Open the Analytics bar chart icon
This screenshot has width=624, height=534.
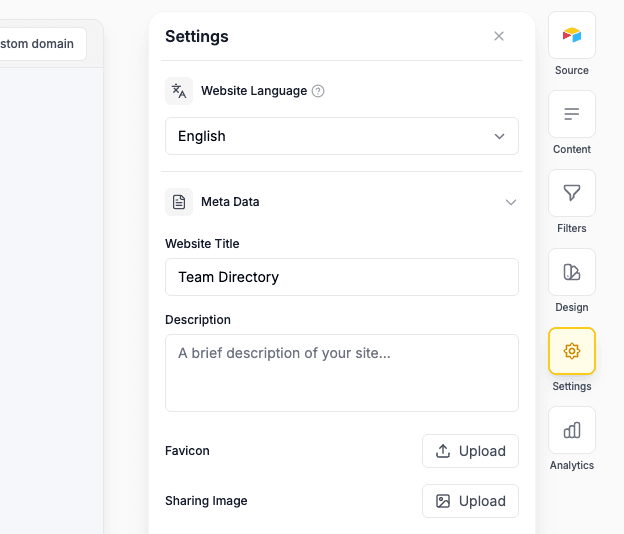(x=571, y=430)
